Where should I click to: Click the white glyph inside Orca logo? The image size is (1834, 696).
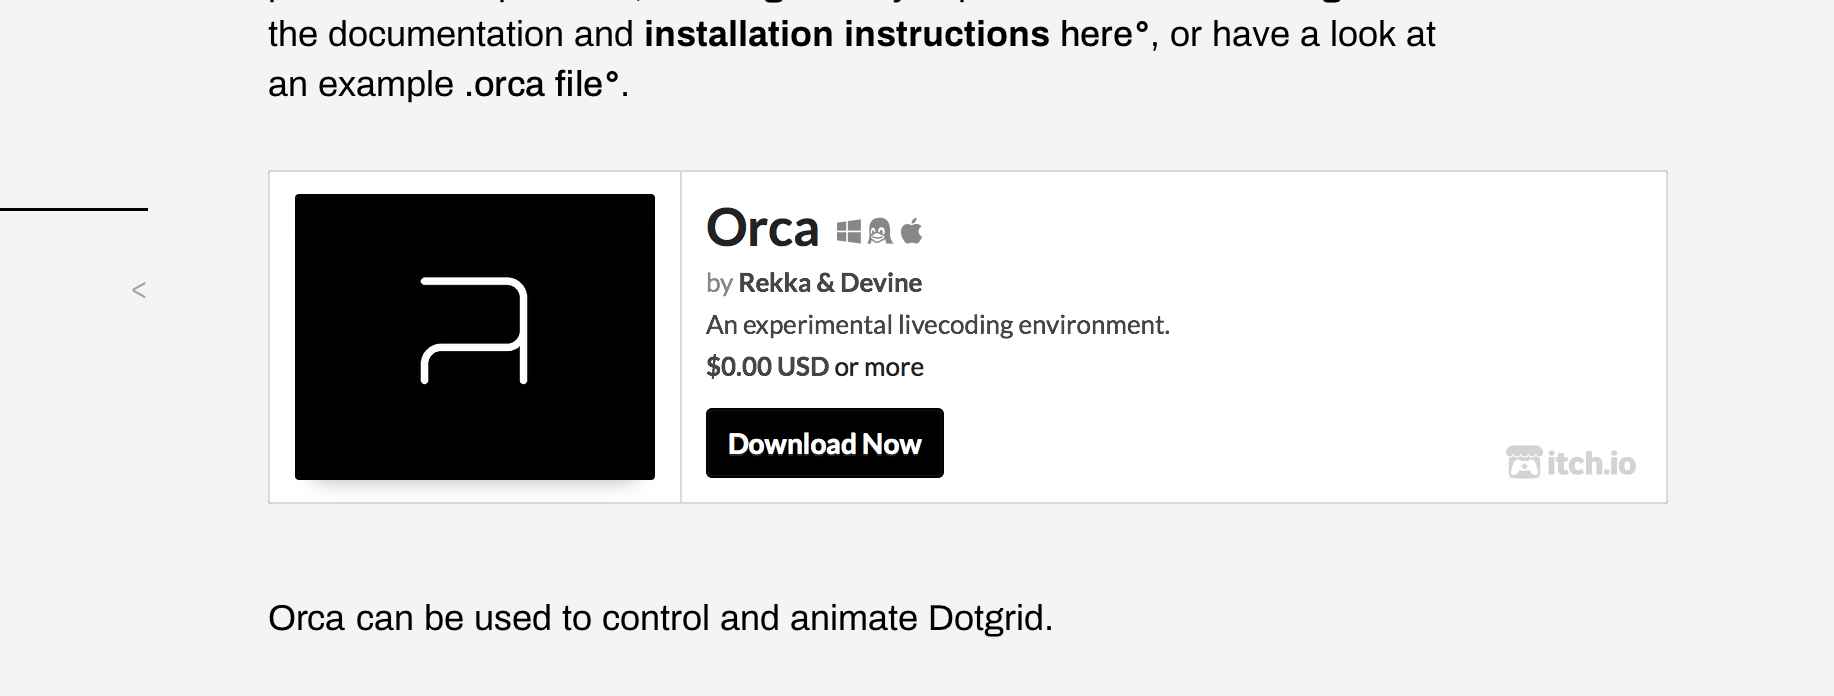pos(474,331)
